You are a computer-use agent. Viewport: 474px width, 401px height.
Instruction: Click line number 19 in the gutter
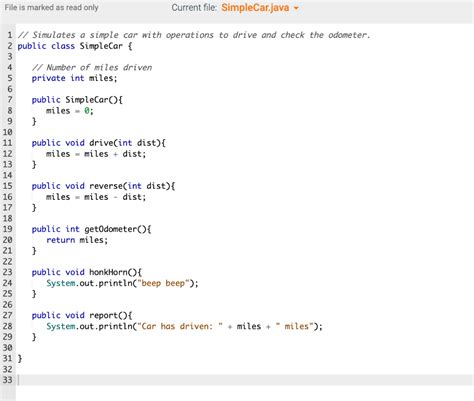[x=8, y=229]
